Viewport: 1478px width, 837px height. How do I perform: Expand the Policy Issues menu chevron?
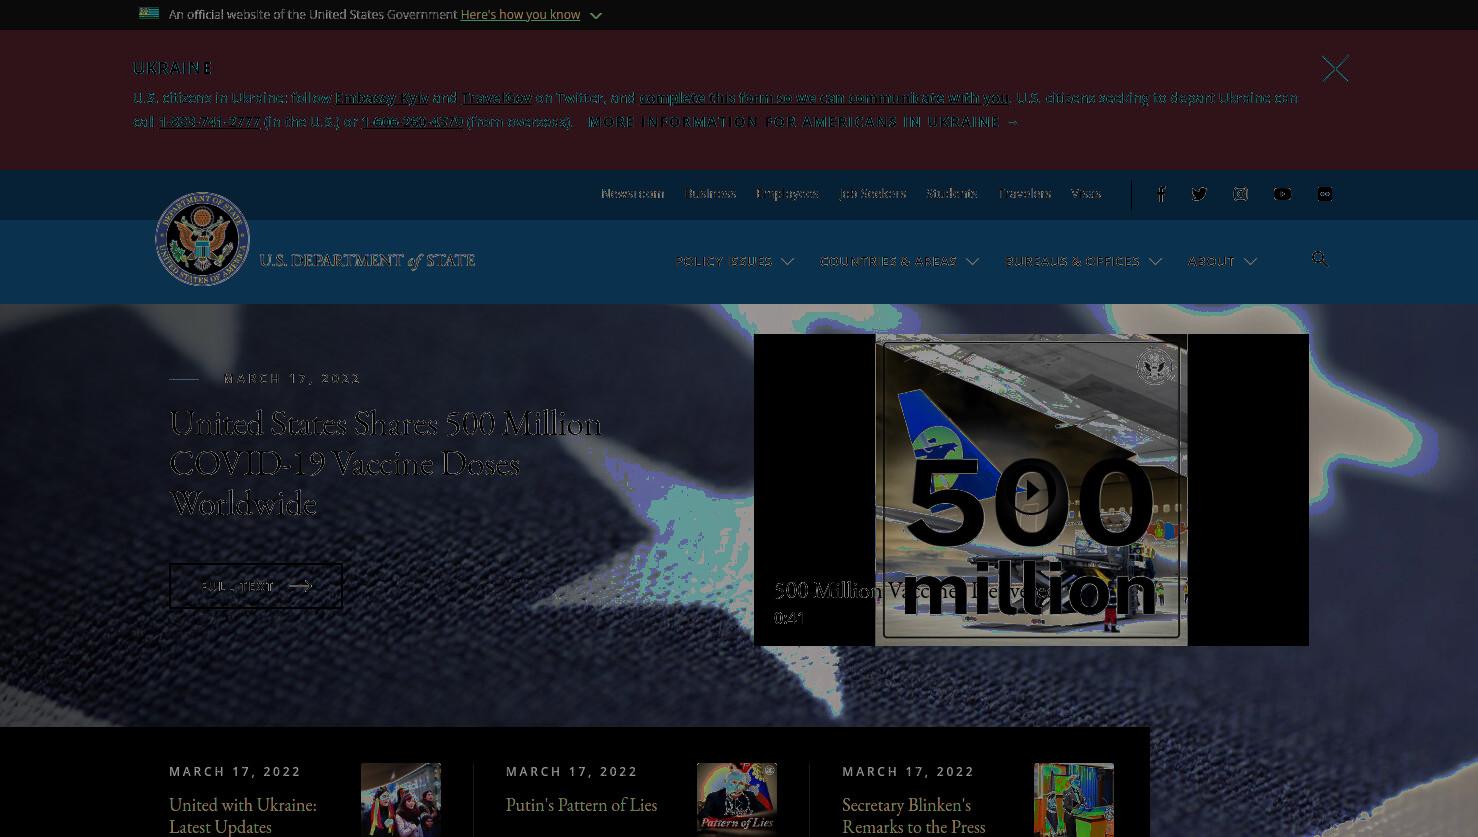(788, 261)
